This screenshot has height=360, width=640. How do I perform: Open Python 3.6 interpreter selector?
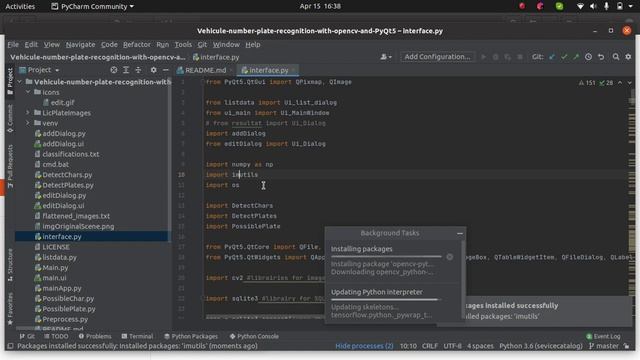[x=541, y=346]
